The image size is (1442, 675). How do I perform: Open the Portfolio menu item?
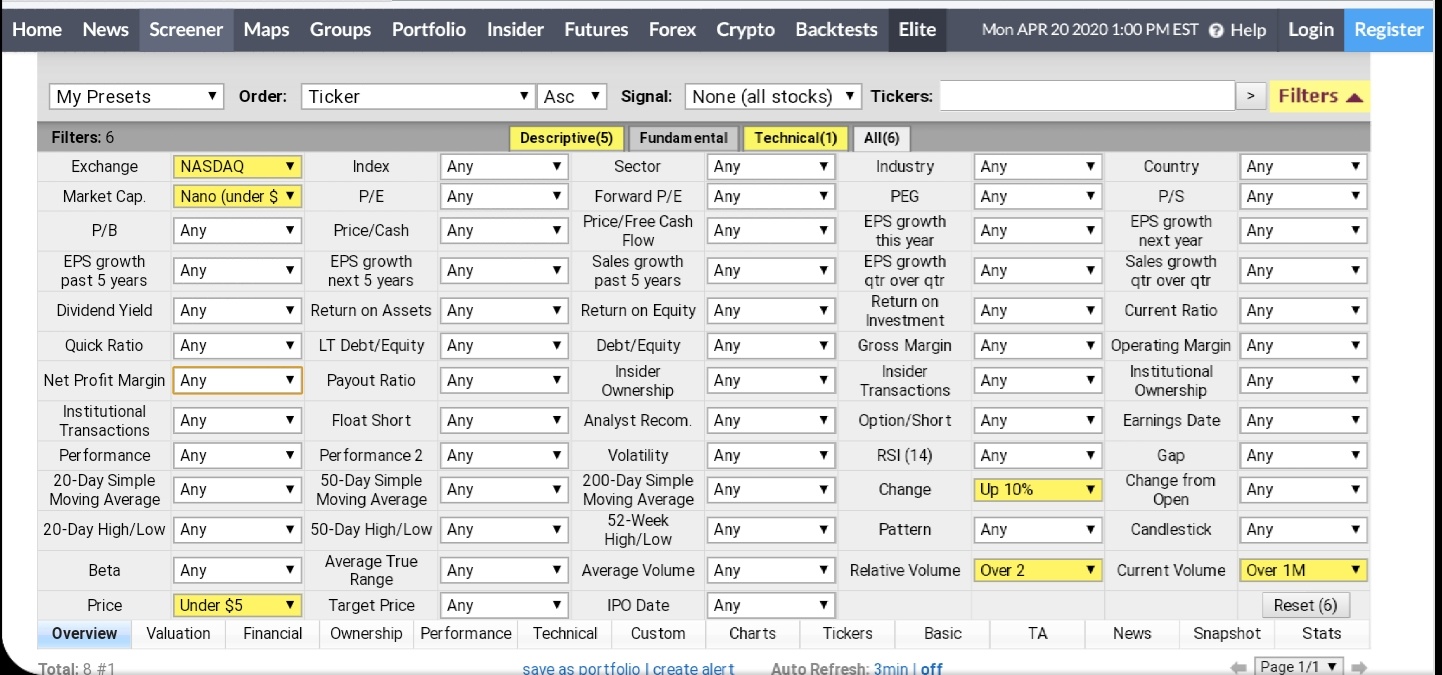(429, 30)
